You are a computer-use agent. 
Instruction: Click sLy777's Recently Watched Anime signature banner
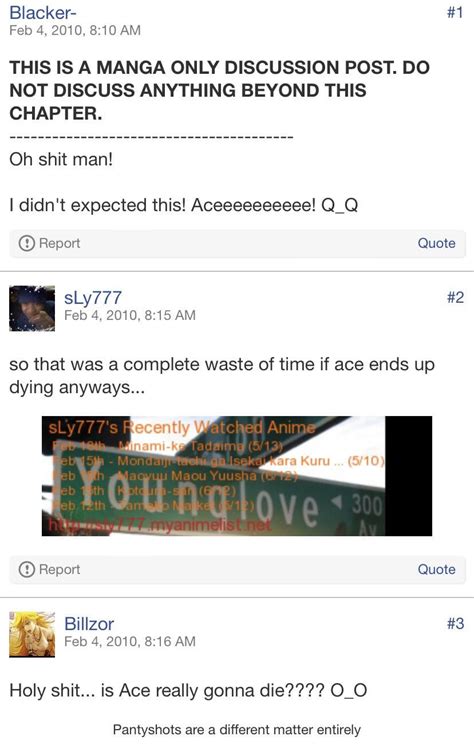click(x=237, y=476)
